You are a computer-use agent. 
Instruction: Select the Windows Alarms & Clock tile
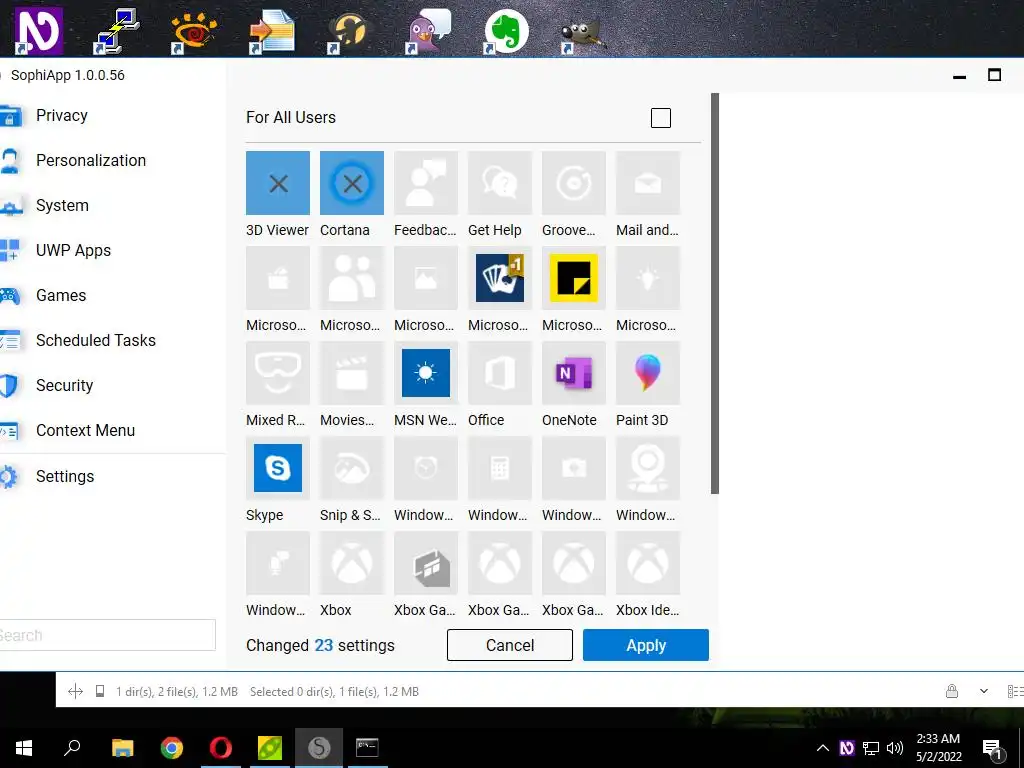tap(426, 468)
